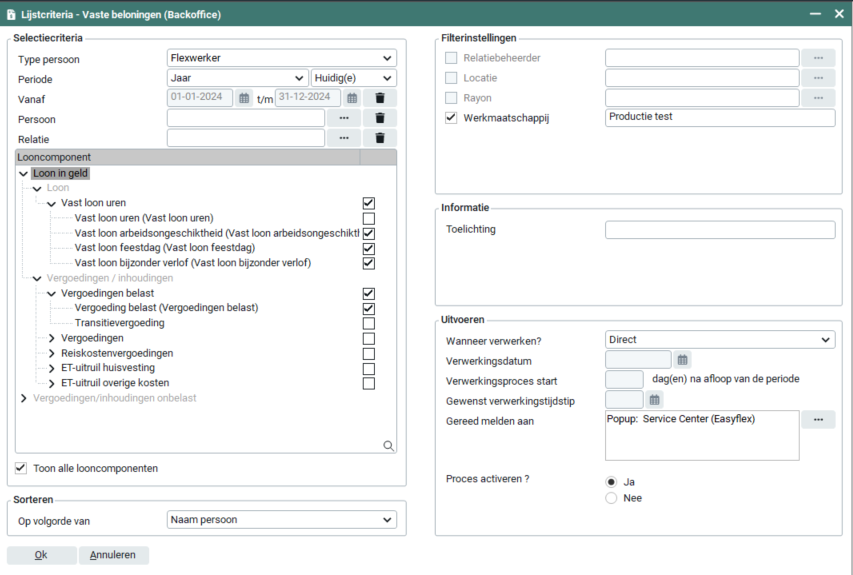Open the Vanaf start date calendar picker
Screen dimensions: 853x575
[244, 98]
